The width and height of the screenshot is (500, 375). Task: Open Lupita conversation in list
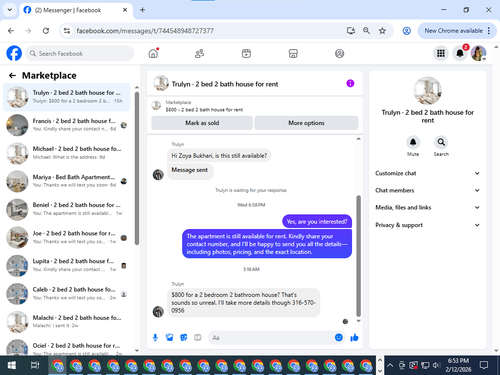(67, 265)
